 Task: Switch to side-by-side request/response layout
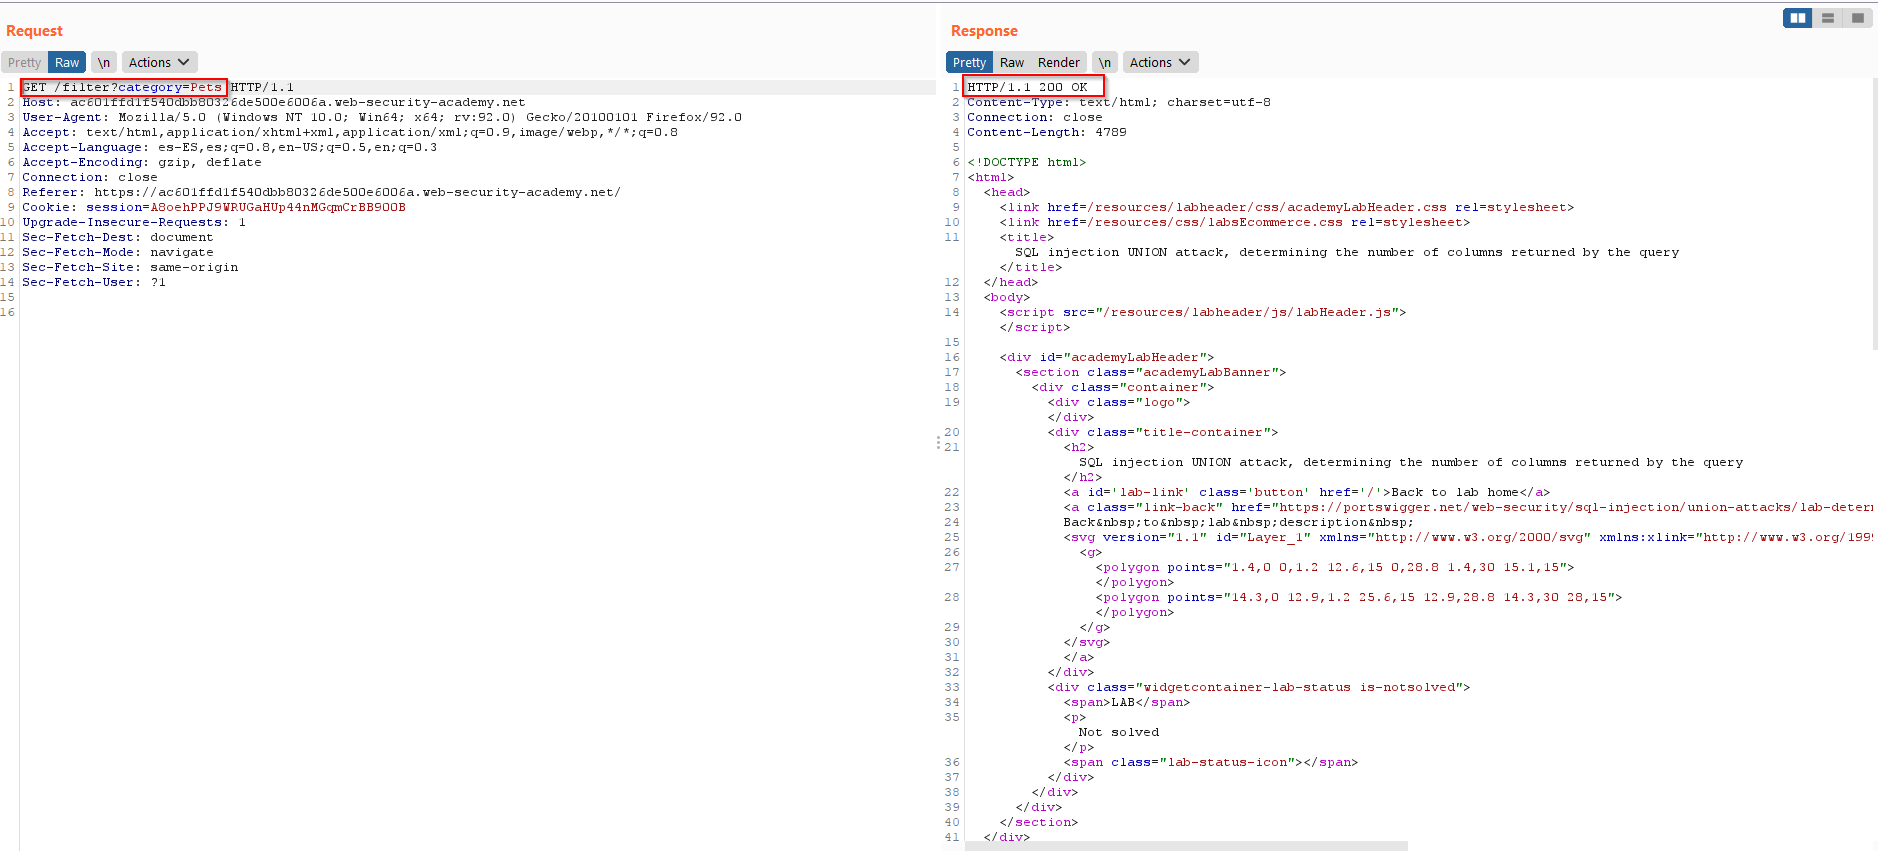1797,18
